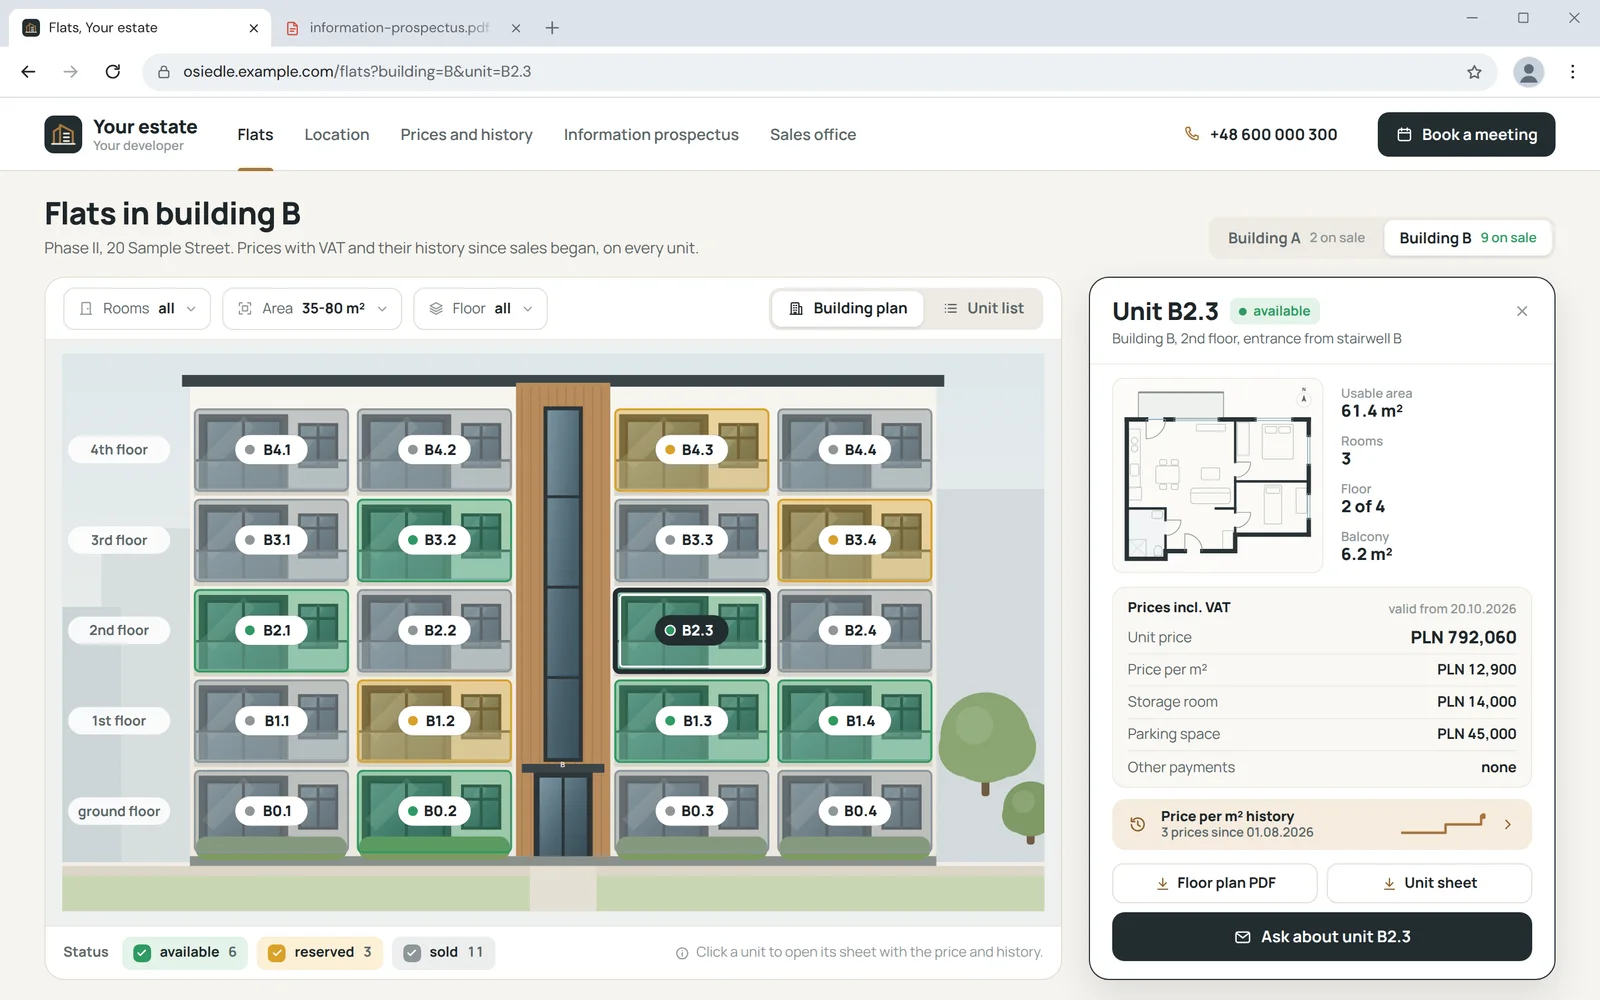Open the browser three-dot menu

[x=1573, y=72]
